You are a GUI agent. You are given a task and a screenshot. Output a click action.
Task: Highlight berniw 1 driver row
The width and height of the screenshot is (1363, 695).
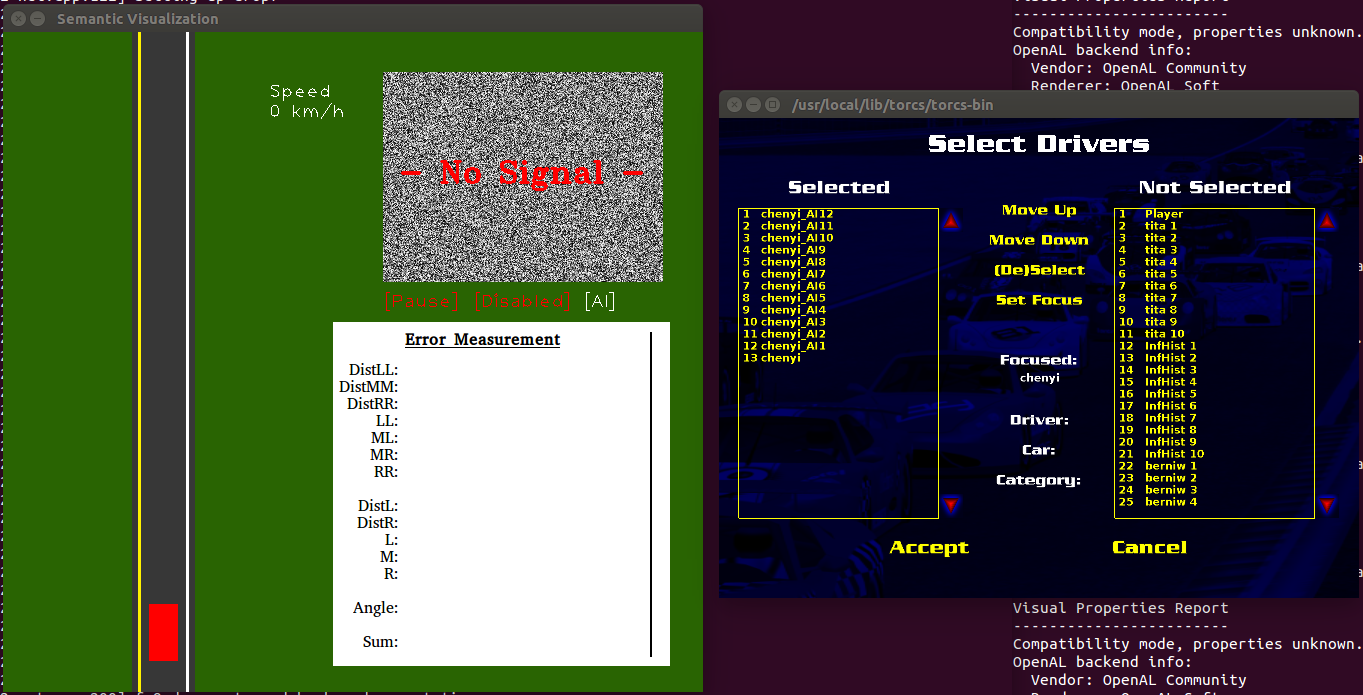click(x=1214, y=466)
